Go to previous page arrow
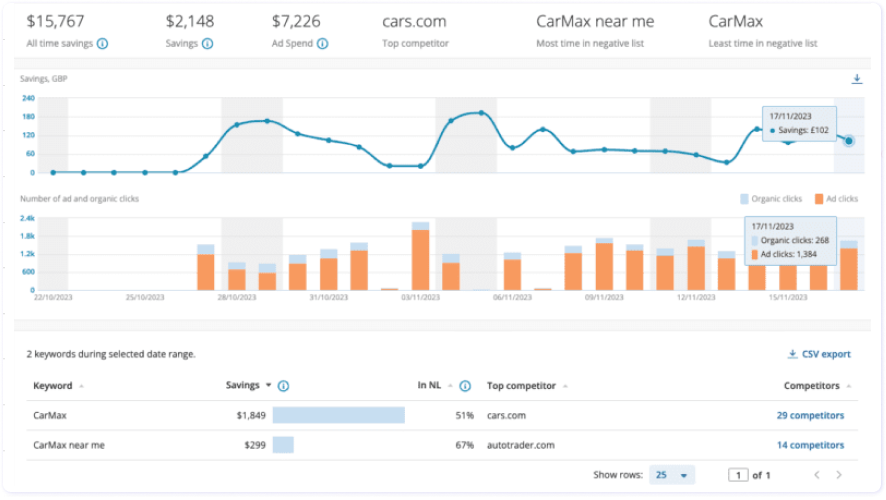This screenshot has width=886, height=500. coord(817,475)
